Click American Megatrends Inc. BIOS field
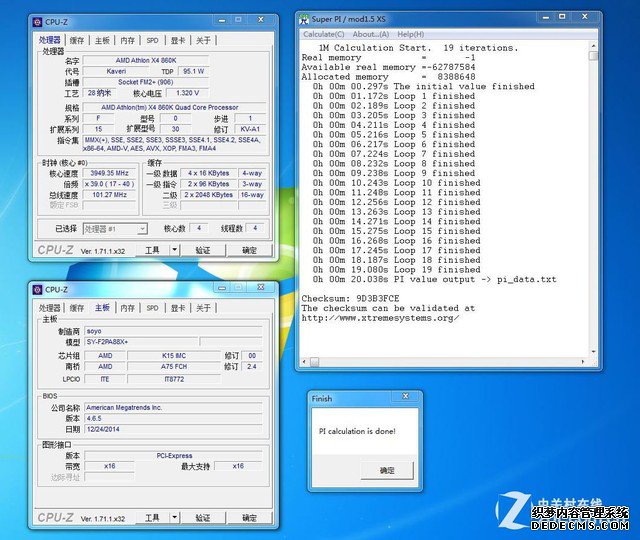The image size is (640, 540). point(173,408)
